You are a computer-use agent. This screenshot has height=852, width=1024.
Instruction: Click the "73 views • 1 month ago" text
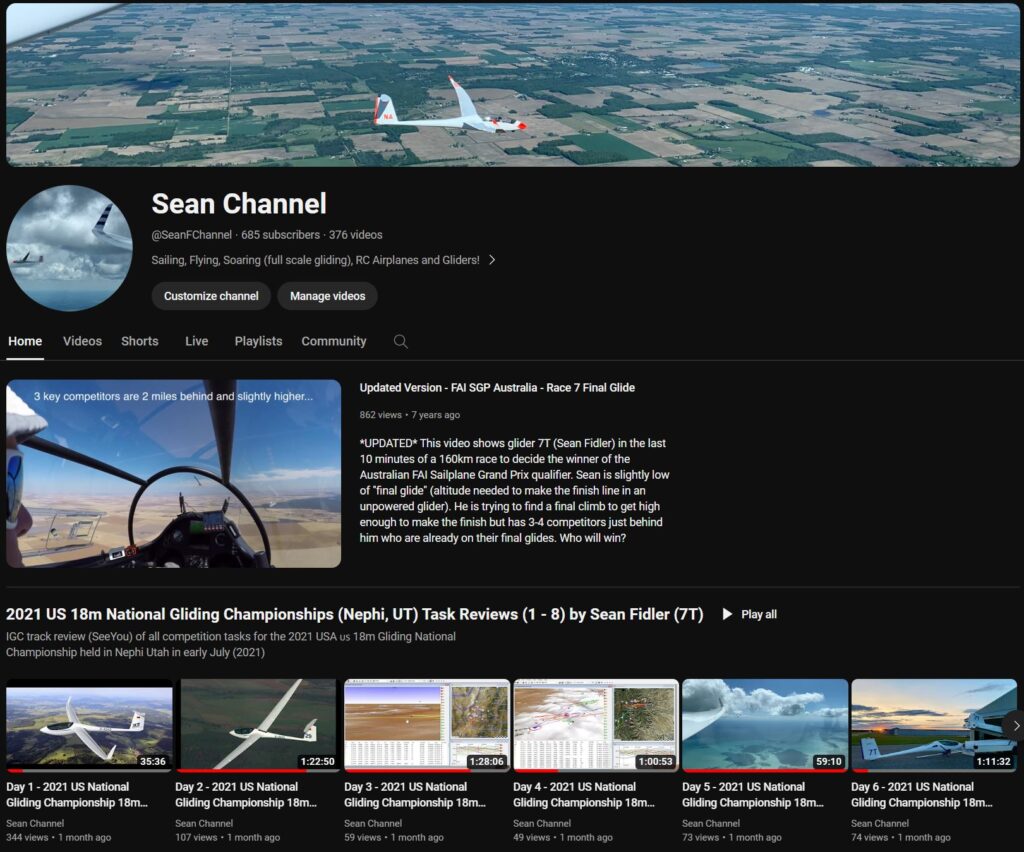pyautogui.click(x=731, y=838)
